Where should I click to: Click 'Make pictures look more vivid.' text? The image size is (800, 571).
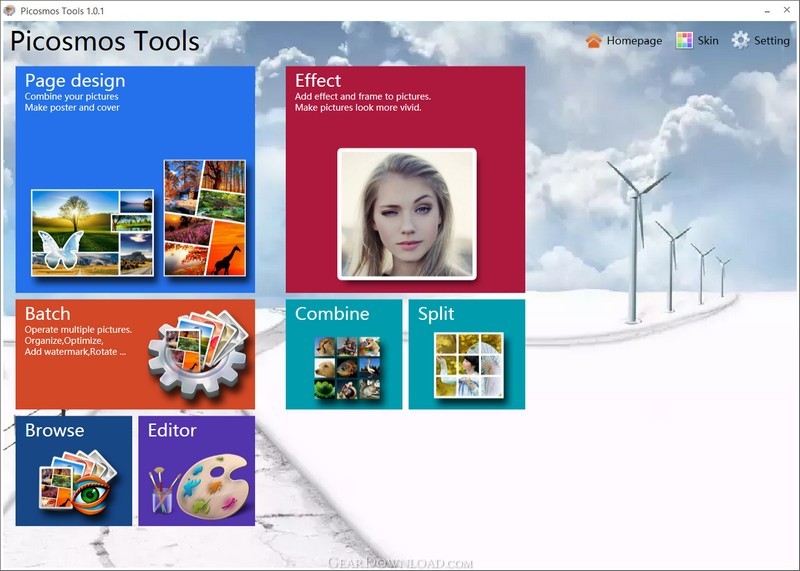point(358,108)
